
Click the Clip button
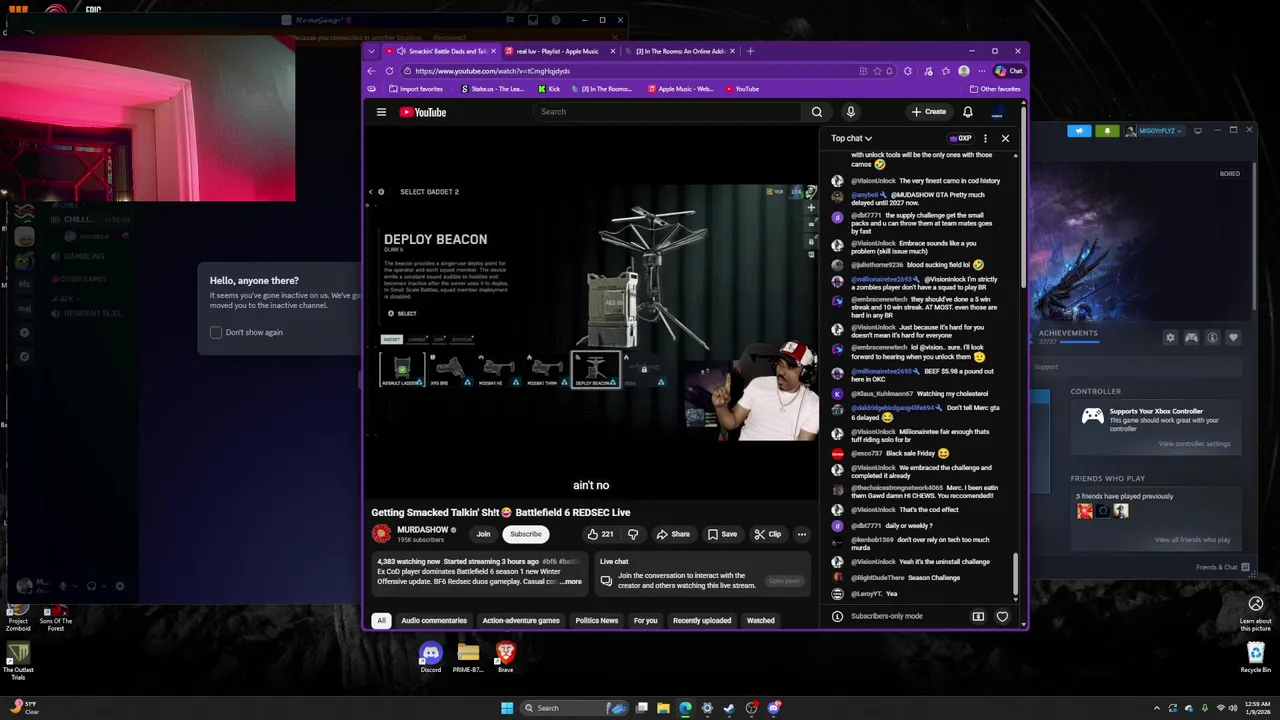[x=768, y=534]
